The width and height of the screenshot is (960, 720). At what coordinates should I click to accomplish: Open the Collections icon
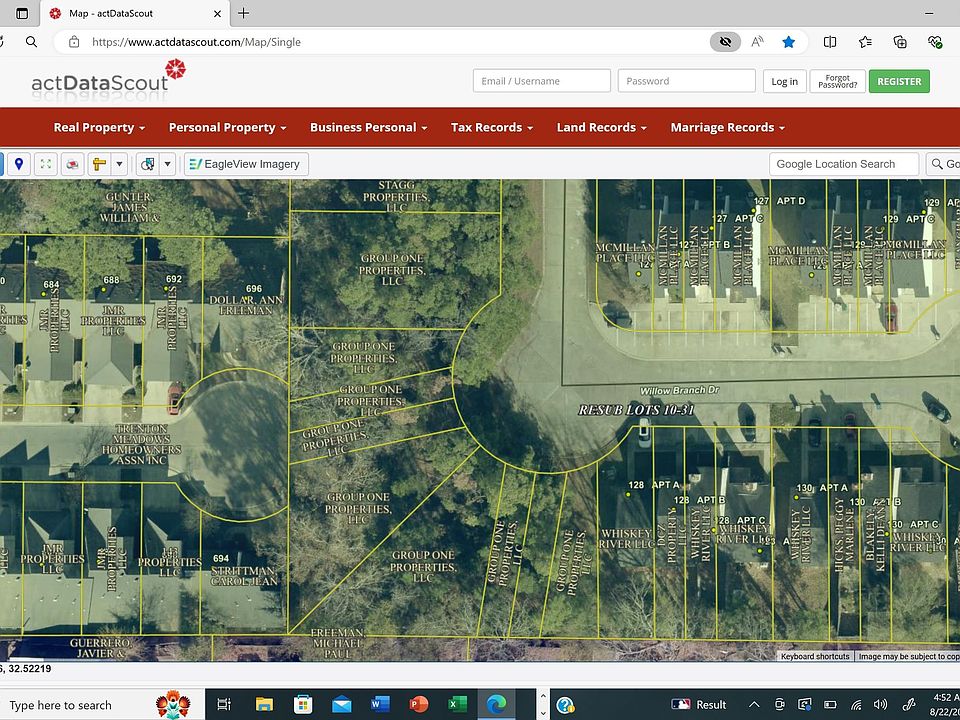[900, 42]
